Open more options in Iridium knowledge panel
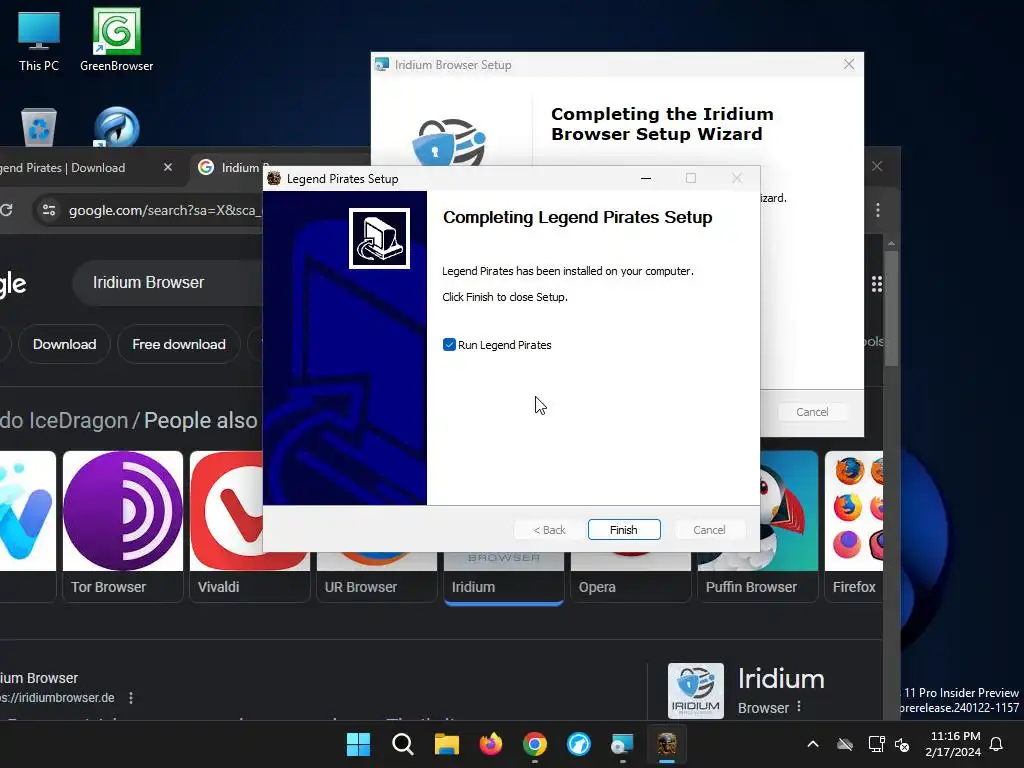 [799, 707]
